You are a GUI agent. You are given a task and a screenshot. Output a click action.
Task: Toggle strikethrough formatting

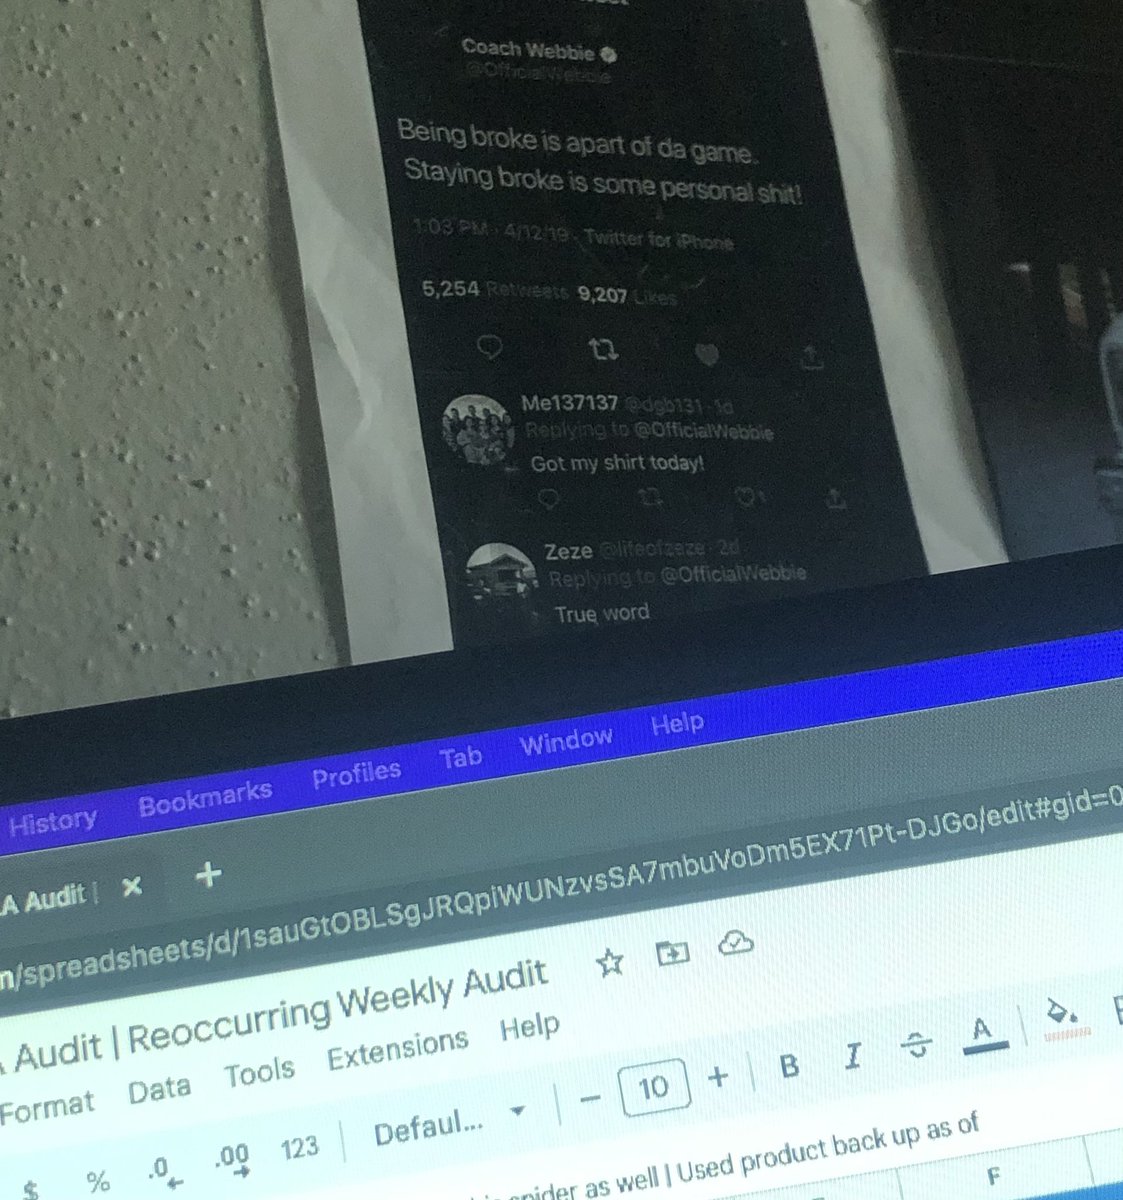tap(915, 1046)
